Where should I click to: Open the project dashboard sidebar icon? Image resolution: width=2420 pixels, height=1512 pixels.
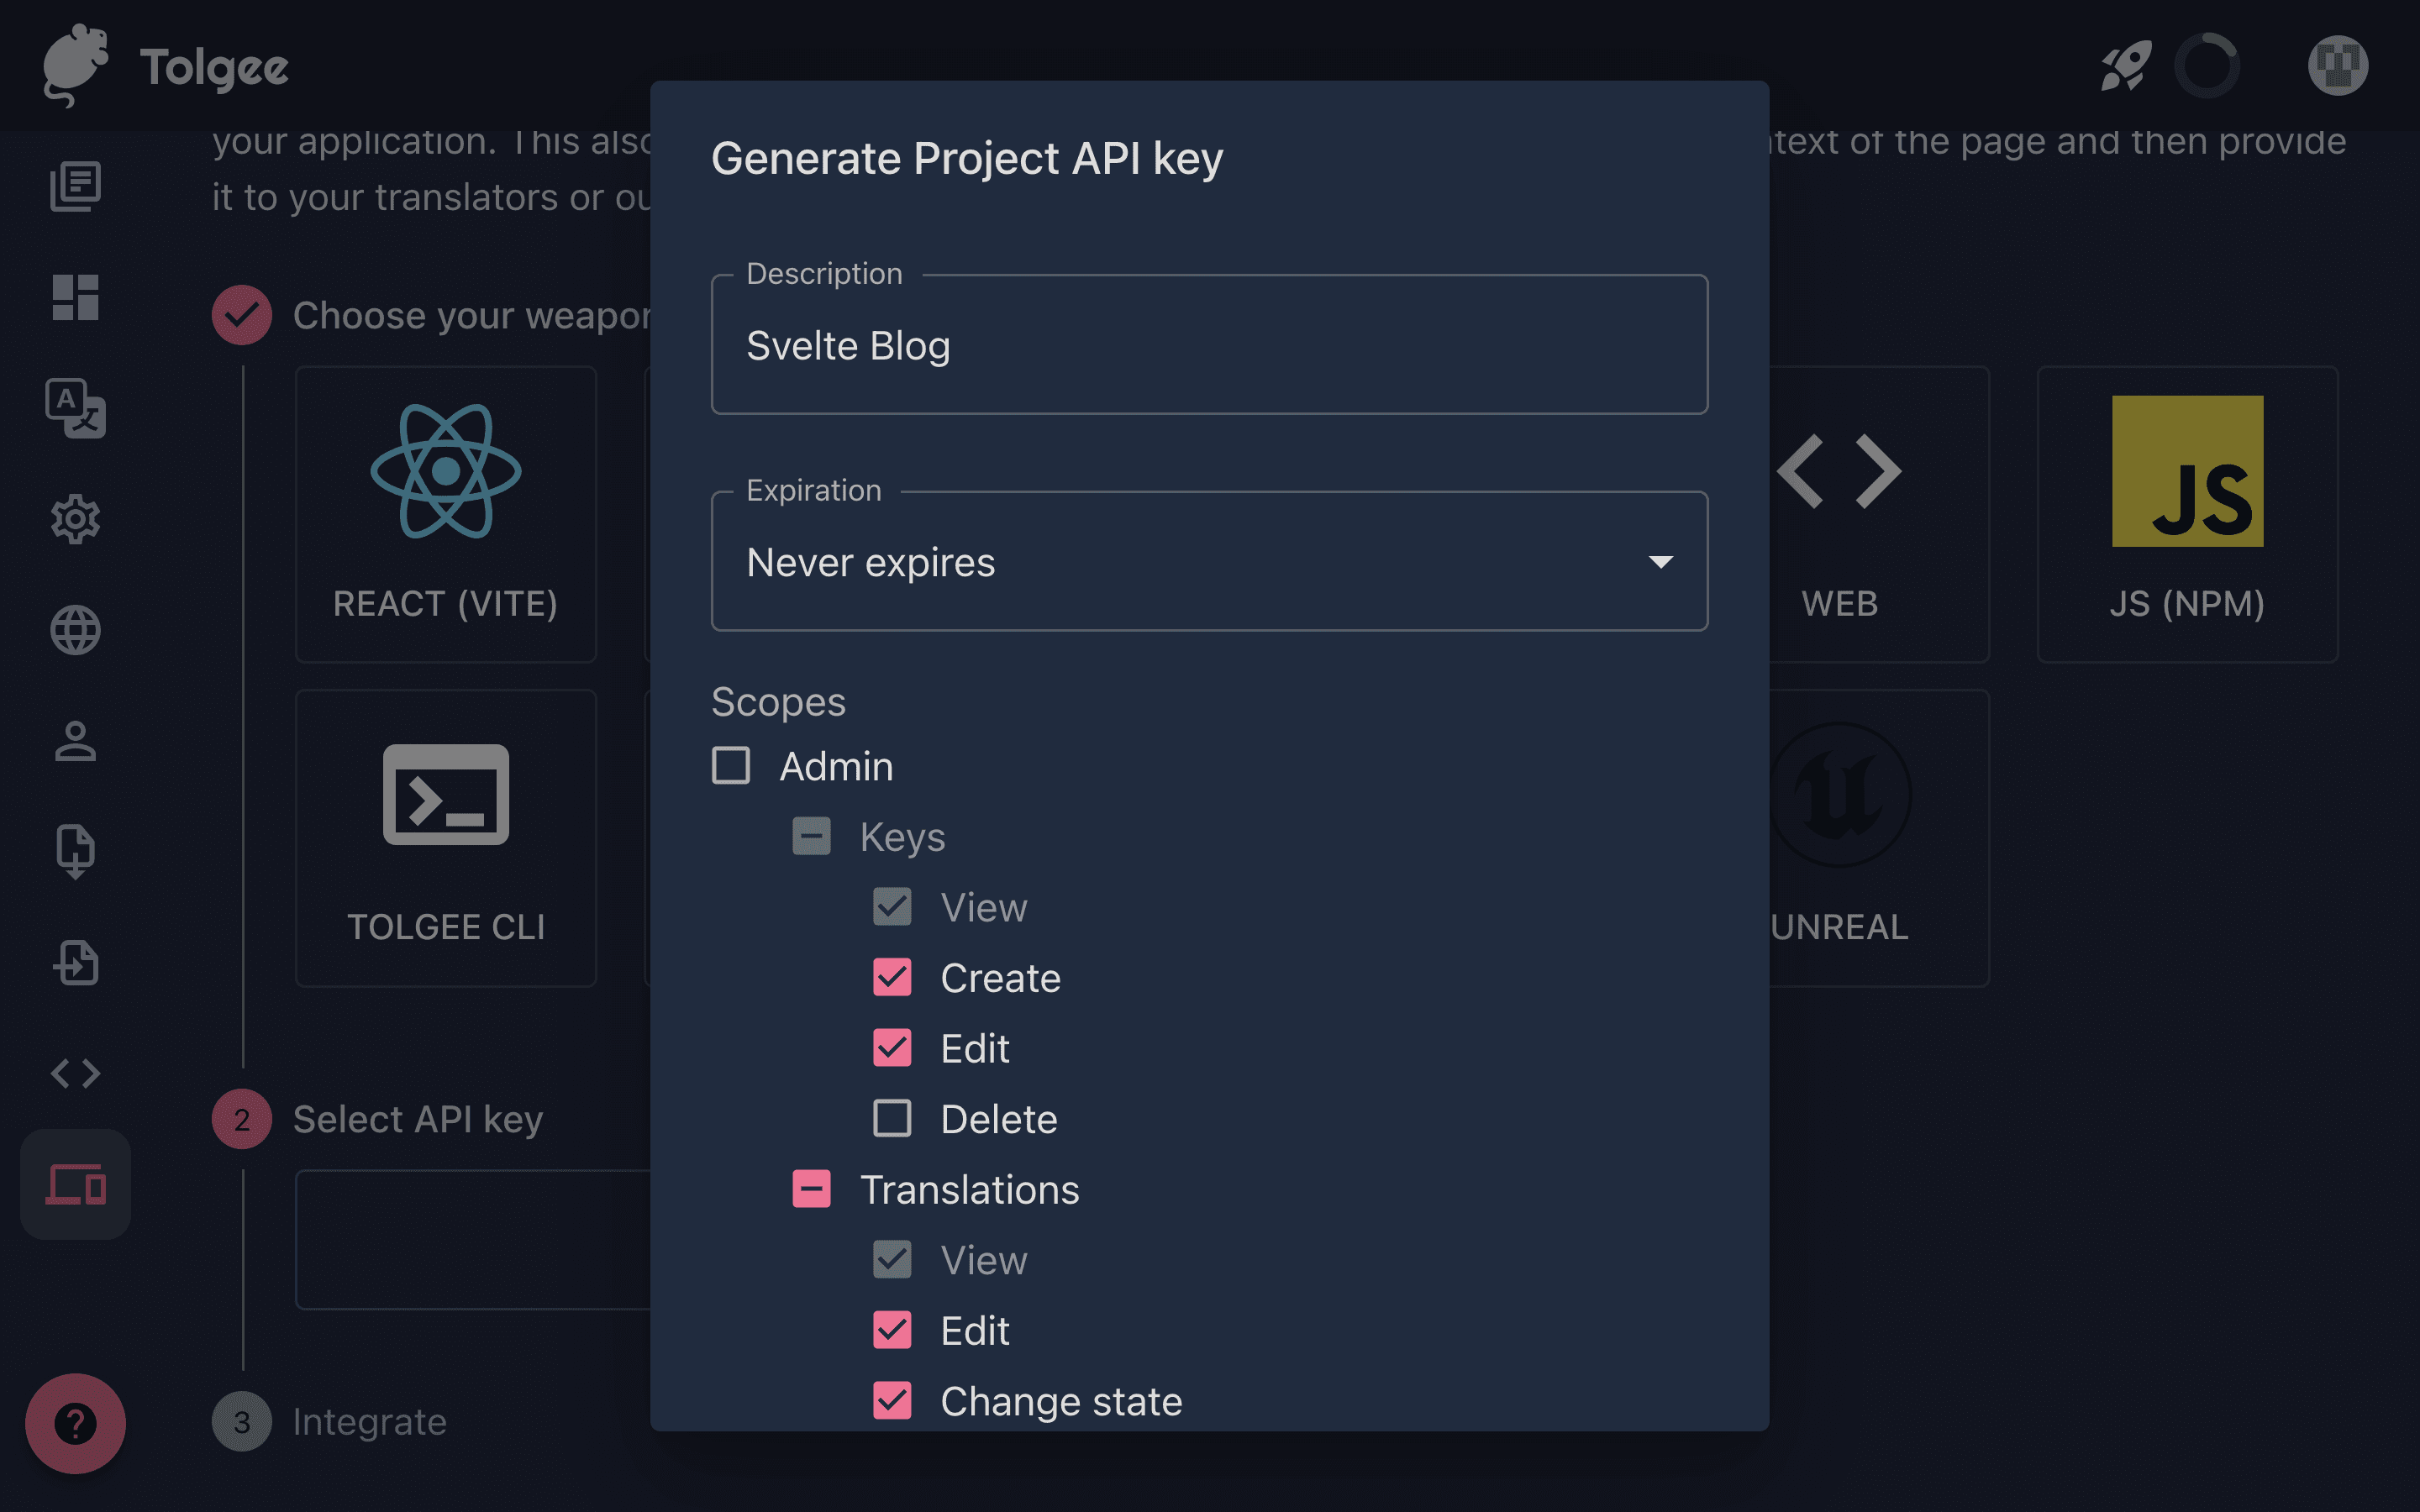coord(76,298)
